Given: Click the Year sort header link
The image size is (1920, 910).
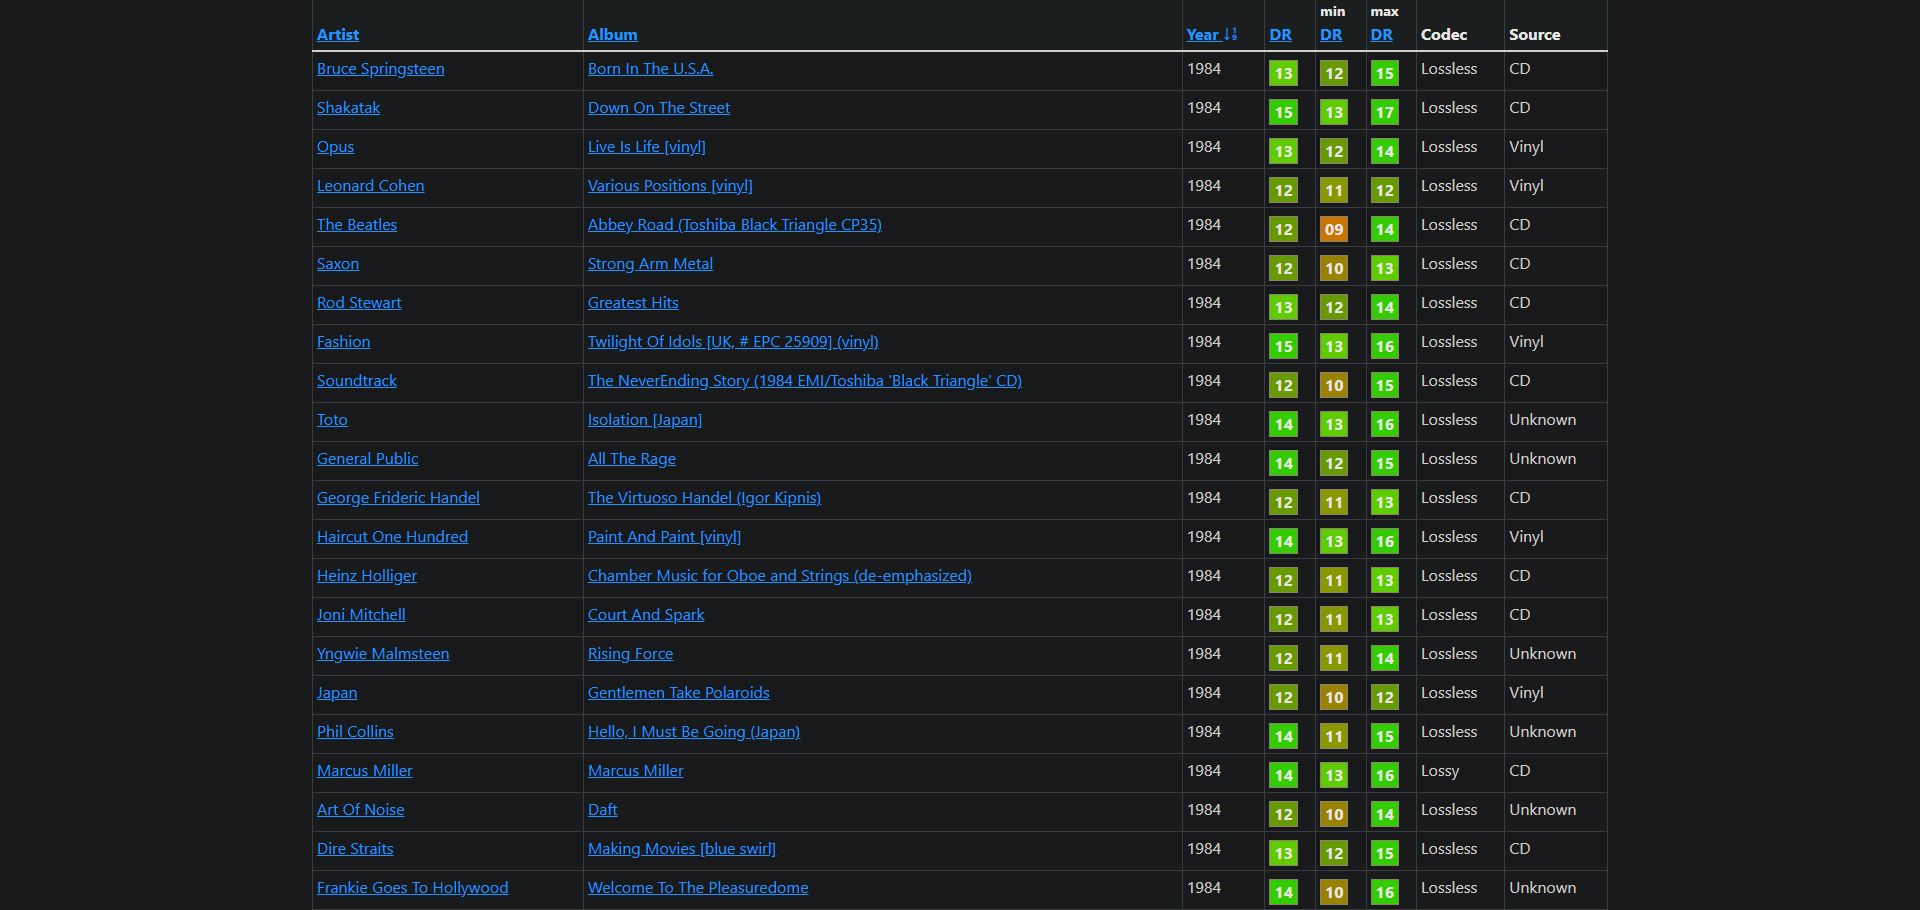Looking at the screenshot, I should point(1203,34).
